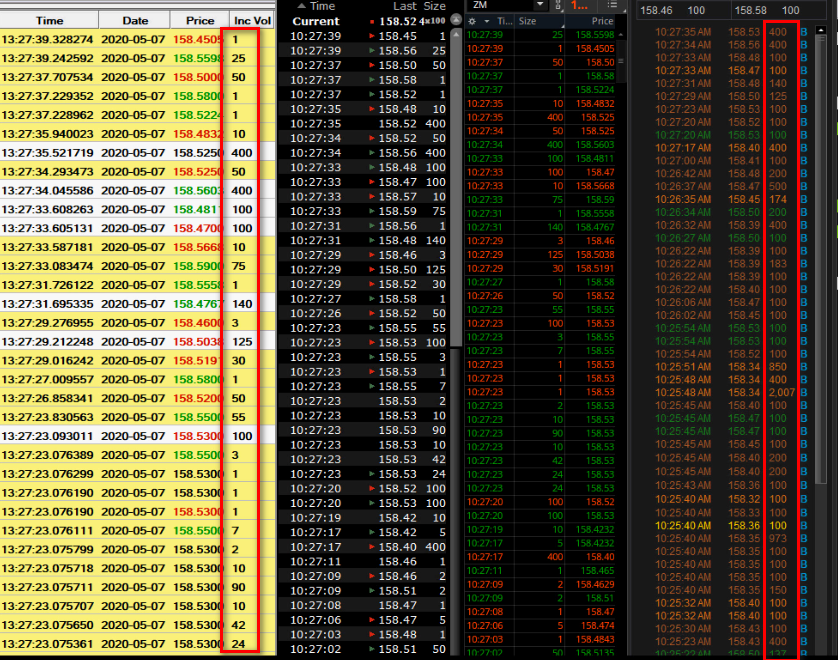
Task: Click price 158.4767 in yellow table
Action: coord(198,304)
